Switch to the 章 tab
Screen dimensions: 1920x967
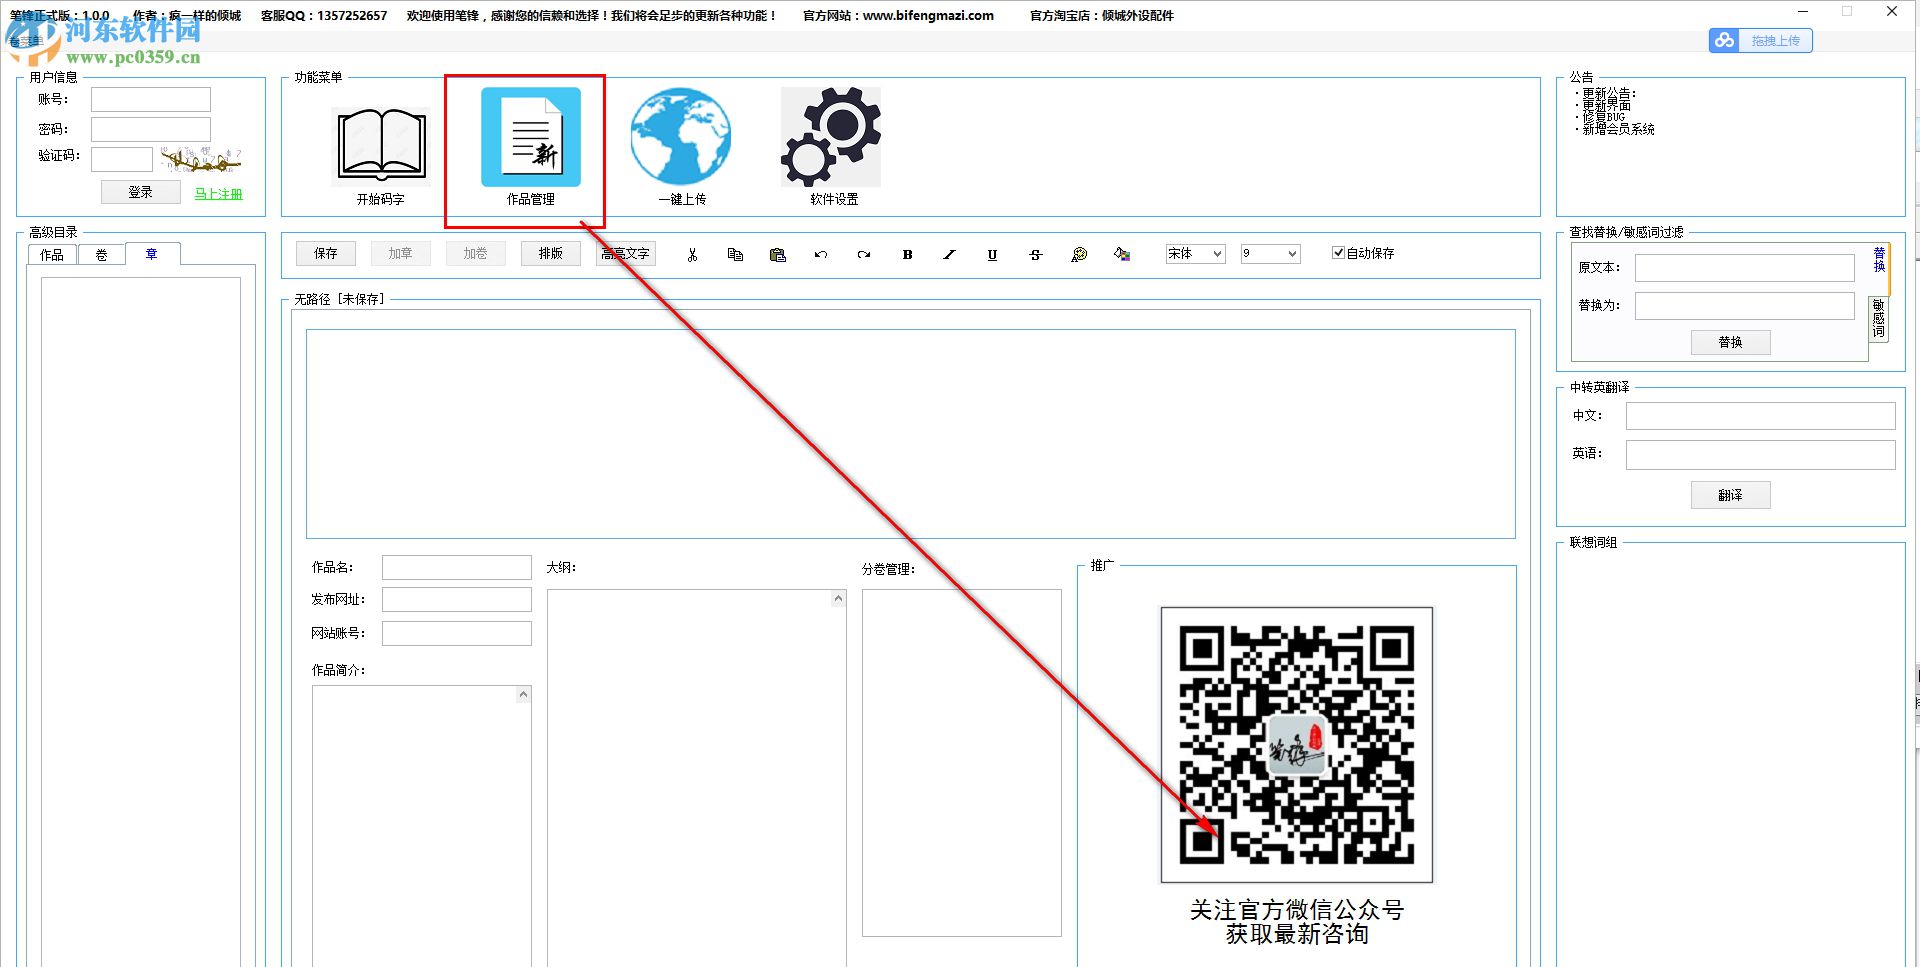pos(152,254)
